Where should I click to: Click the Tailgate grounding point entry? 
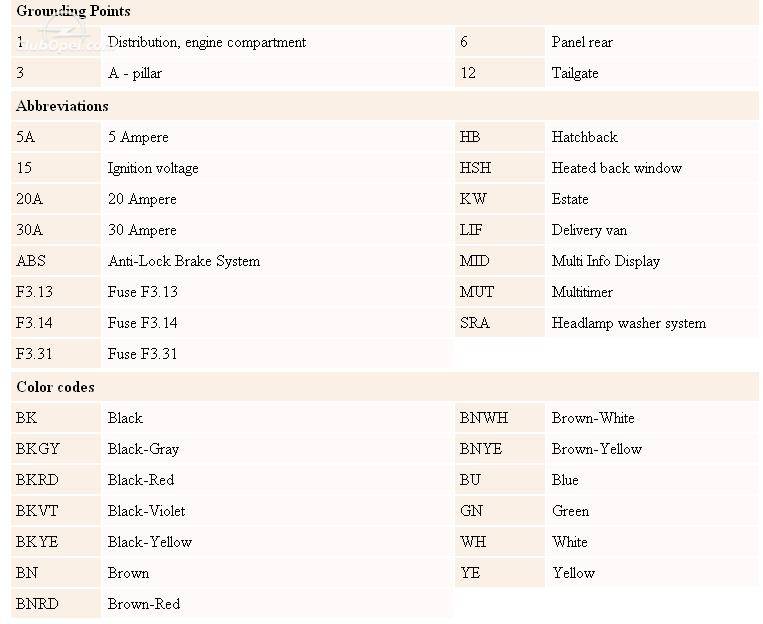(x=575, y=73)
